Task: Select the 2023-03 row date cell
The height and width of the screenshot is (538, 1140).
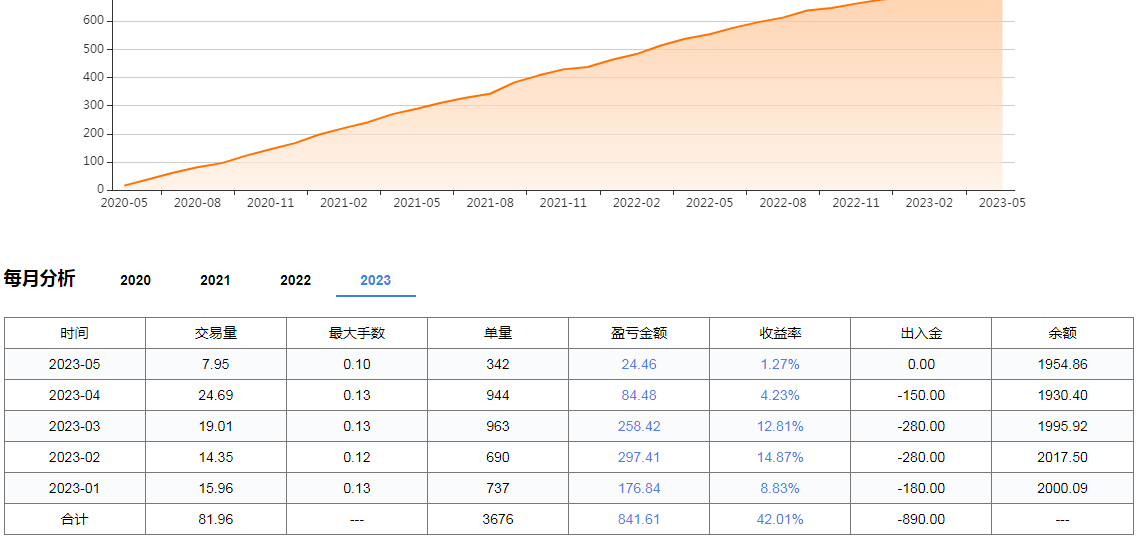Action: [x=75, y=427]
